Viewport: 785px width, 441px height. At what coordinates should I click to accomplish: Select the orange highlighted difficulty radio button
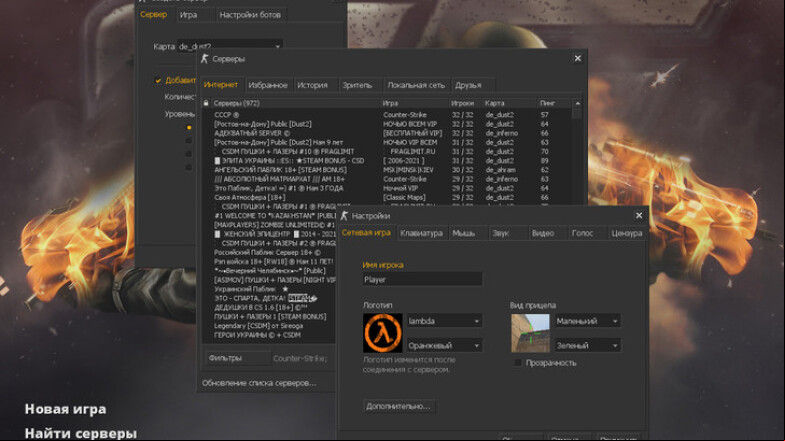189,128
